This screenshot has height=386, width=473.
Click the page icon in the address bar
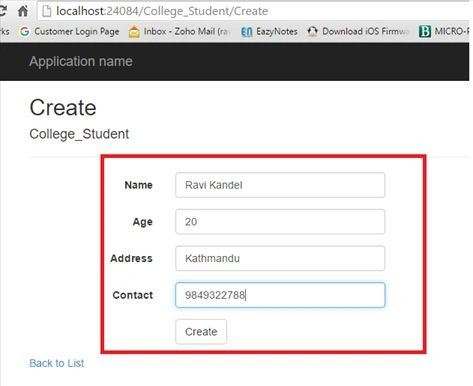tap(47, 11)
